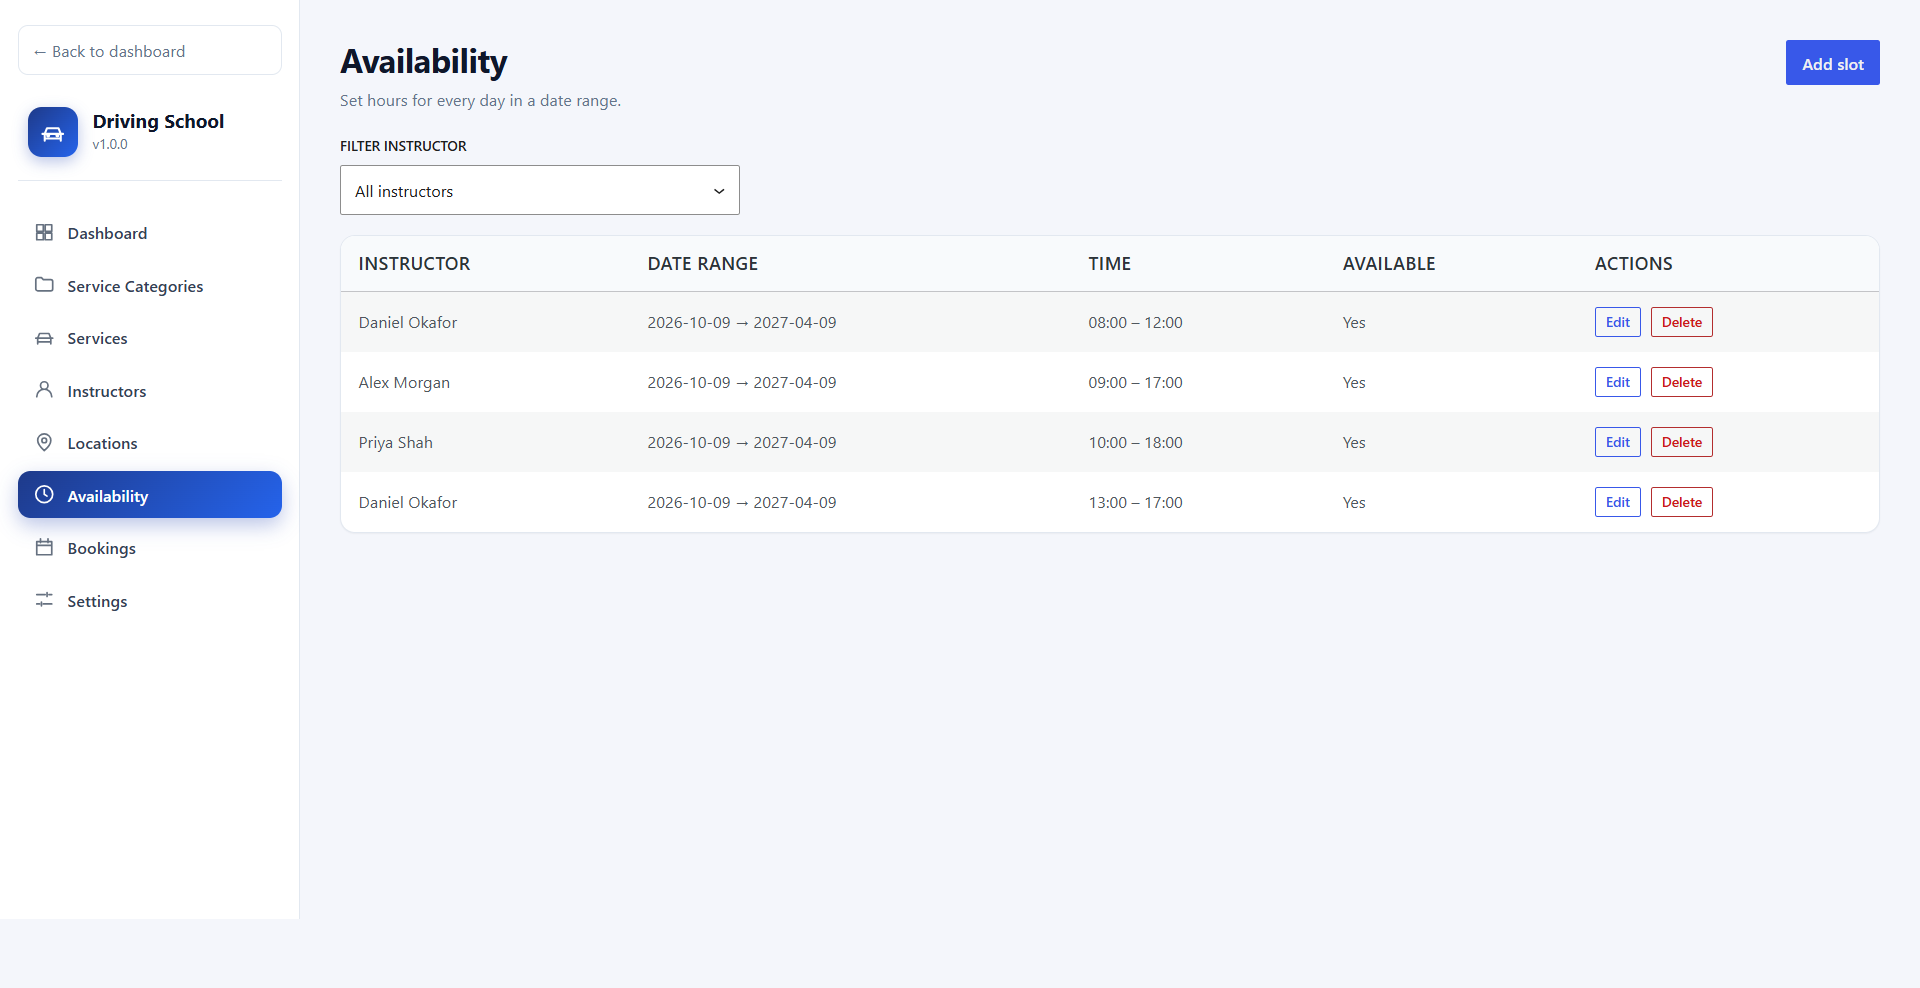Click the Service Categories folder icon
Image resolution: width=1920 pixels, height=988 pixels.
tap(44, 285)
